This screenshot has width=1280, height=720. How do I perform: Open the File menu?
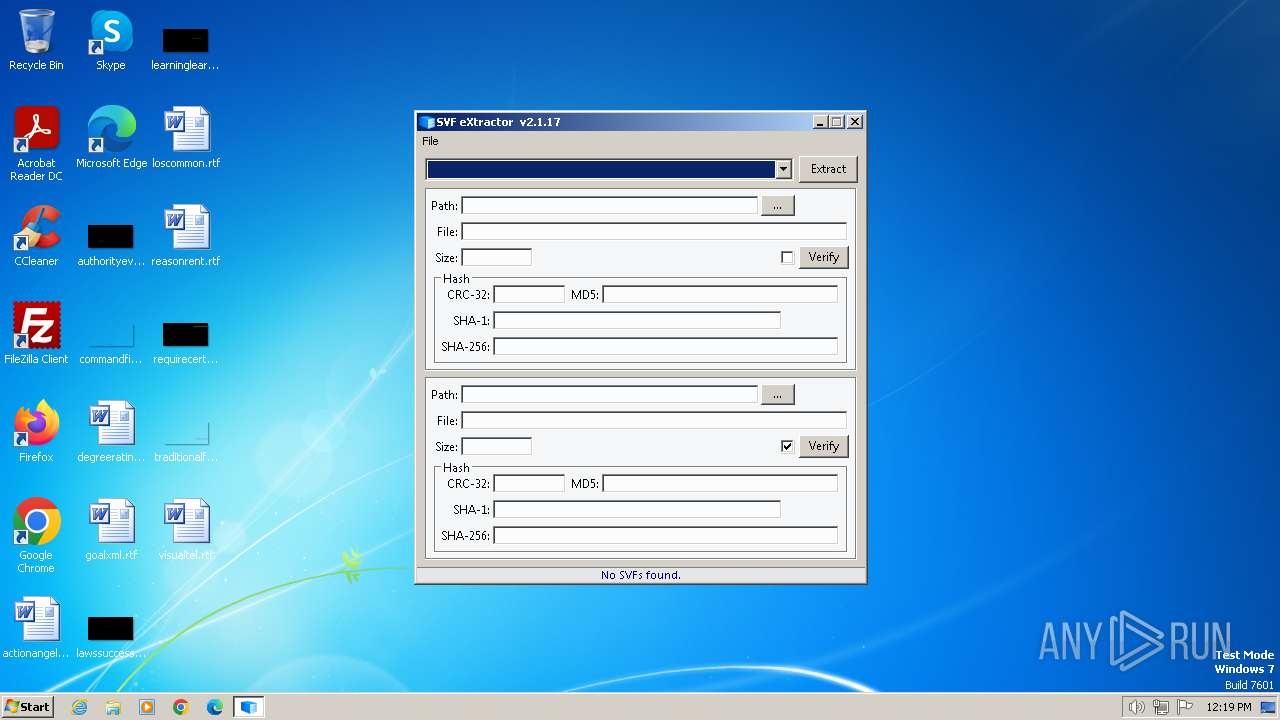430,141
